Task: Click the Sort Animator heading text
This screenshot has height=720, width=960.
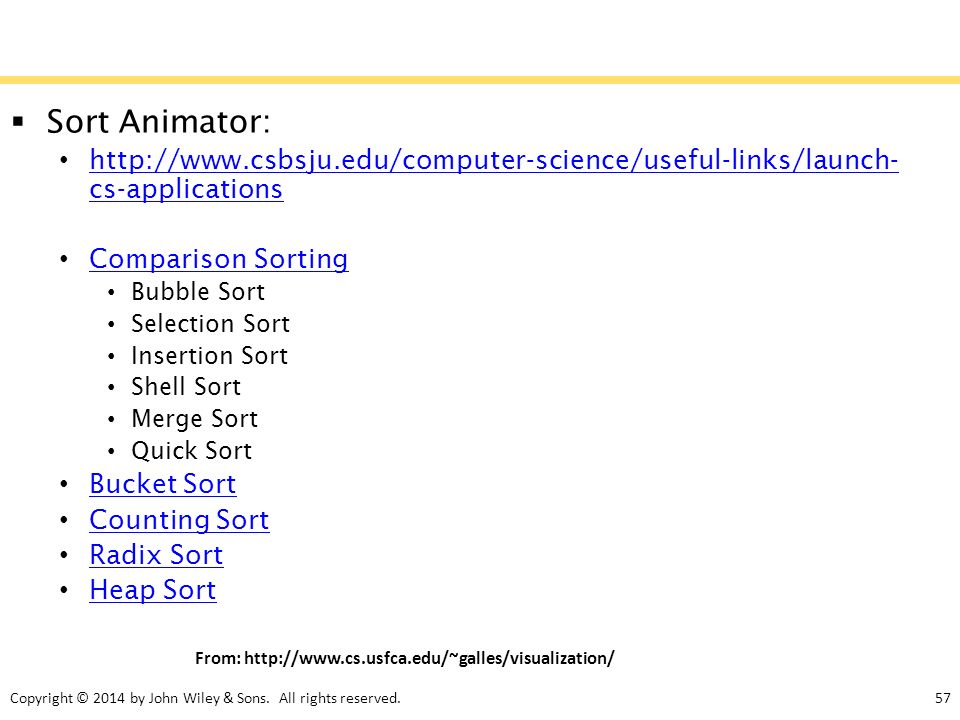Action: pos(159,121)
